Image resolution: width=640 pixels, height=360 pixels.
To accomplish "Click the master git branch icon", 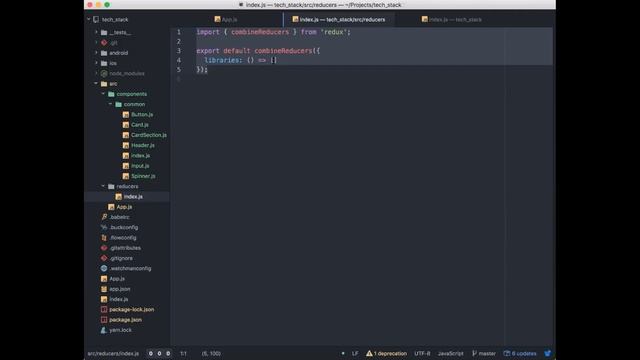I will [474, 353].
